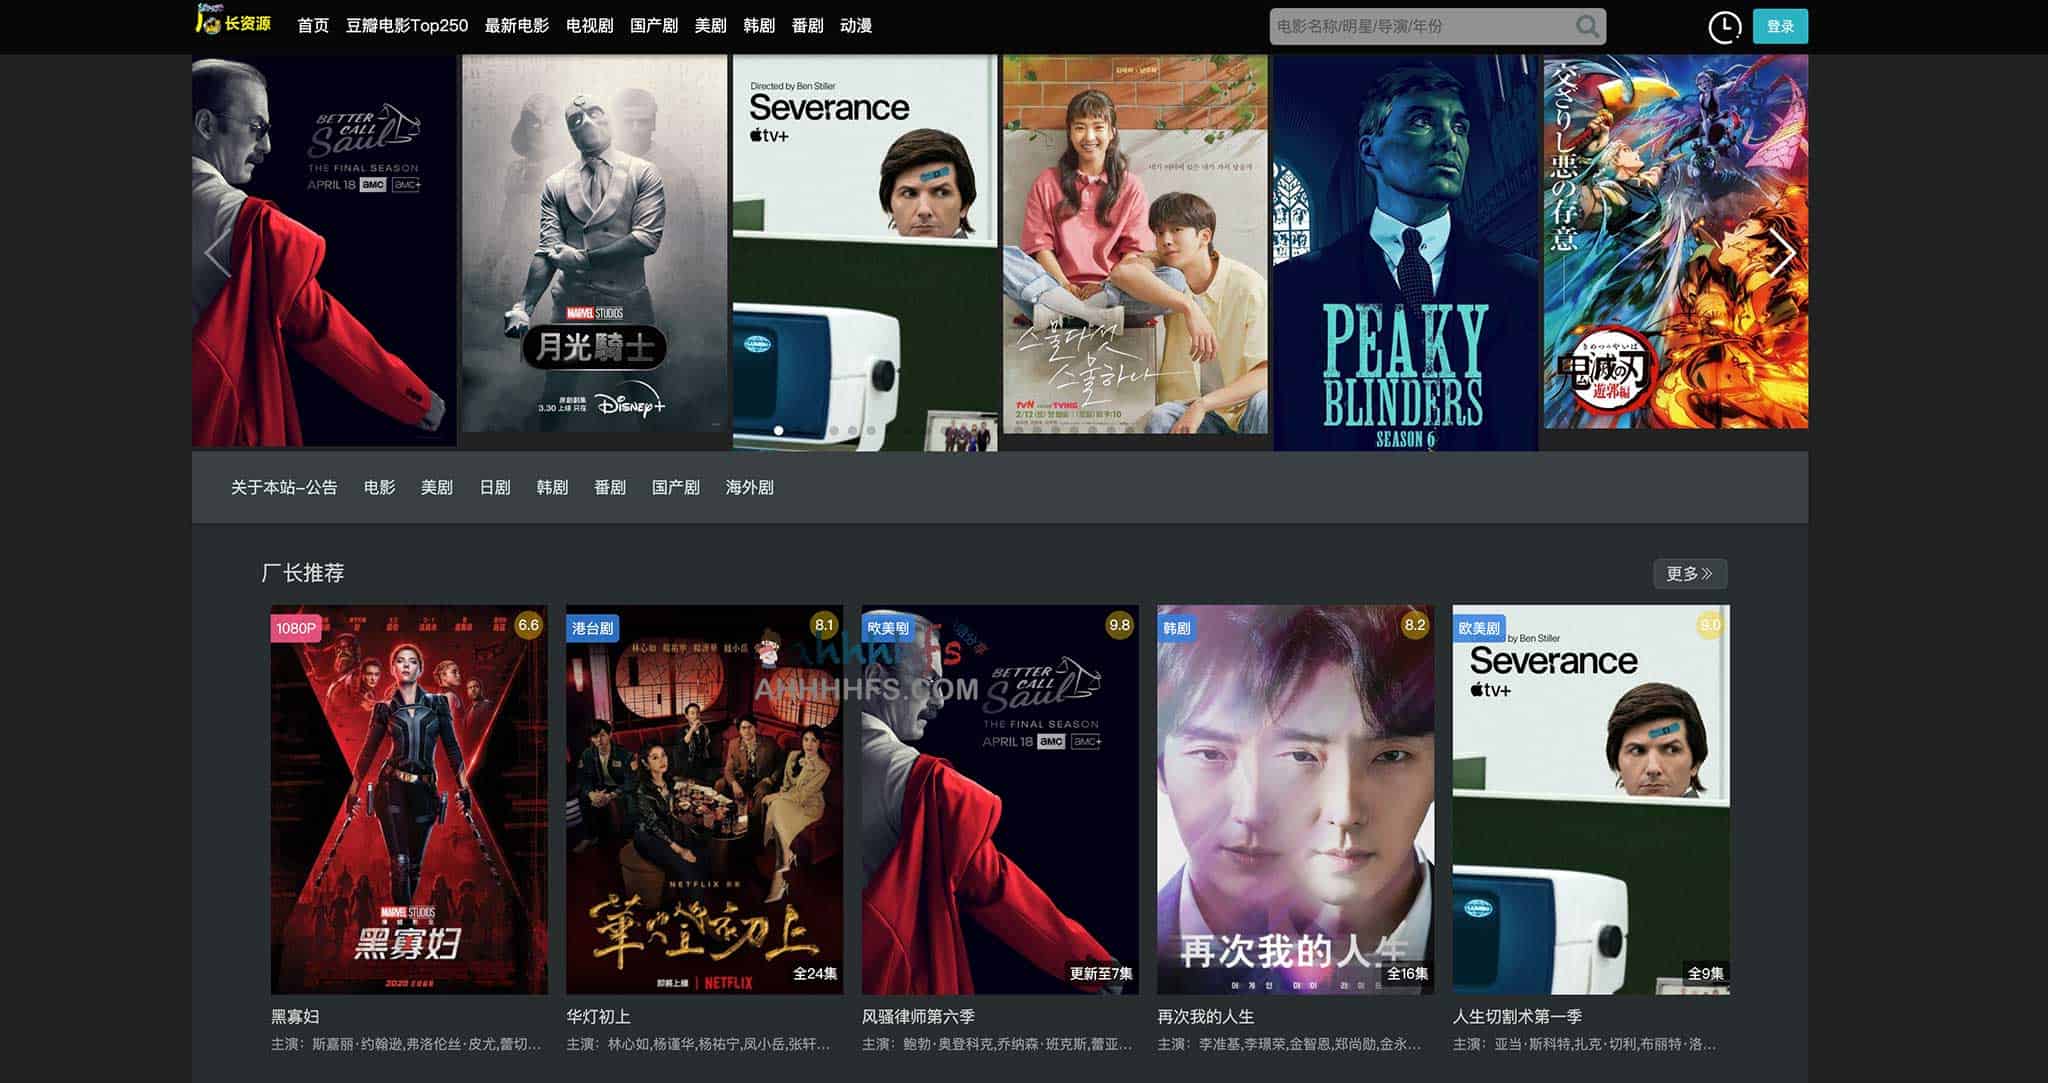Click the 韩剧 tag on 再次我的人生 poster
This screenshot has height=1083, width=2048.
coord(1177,628)
